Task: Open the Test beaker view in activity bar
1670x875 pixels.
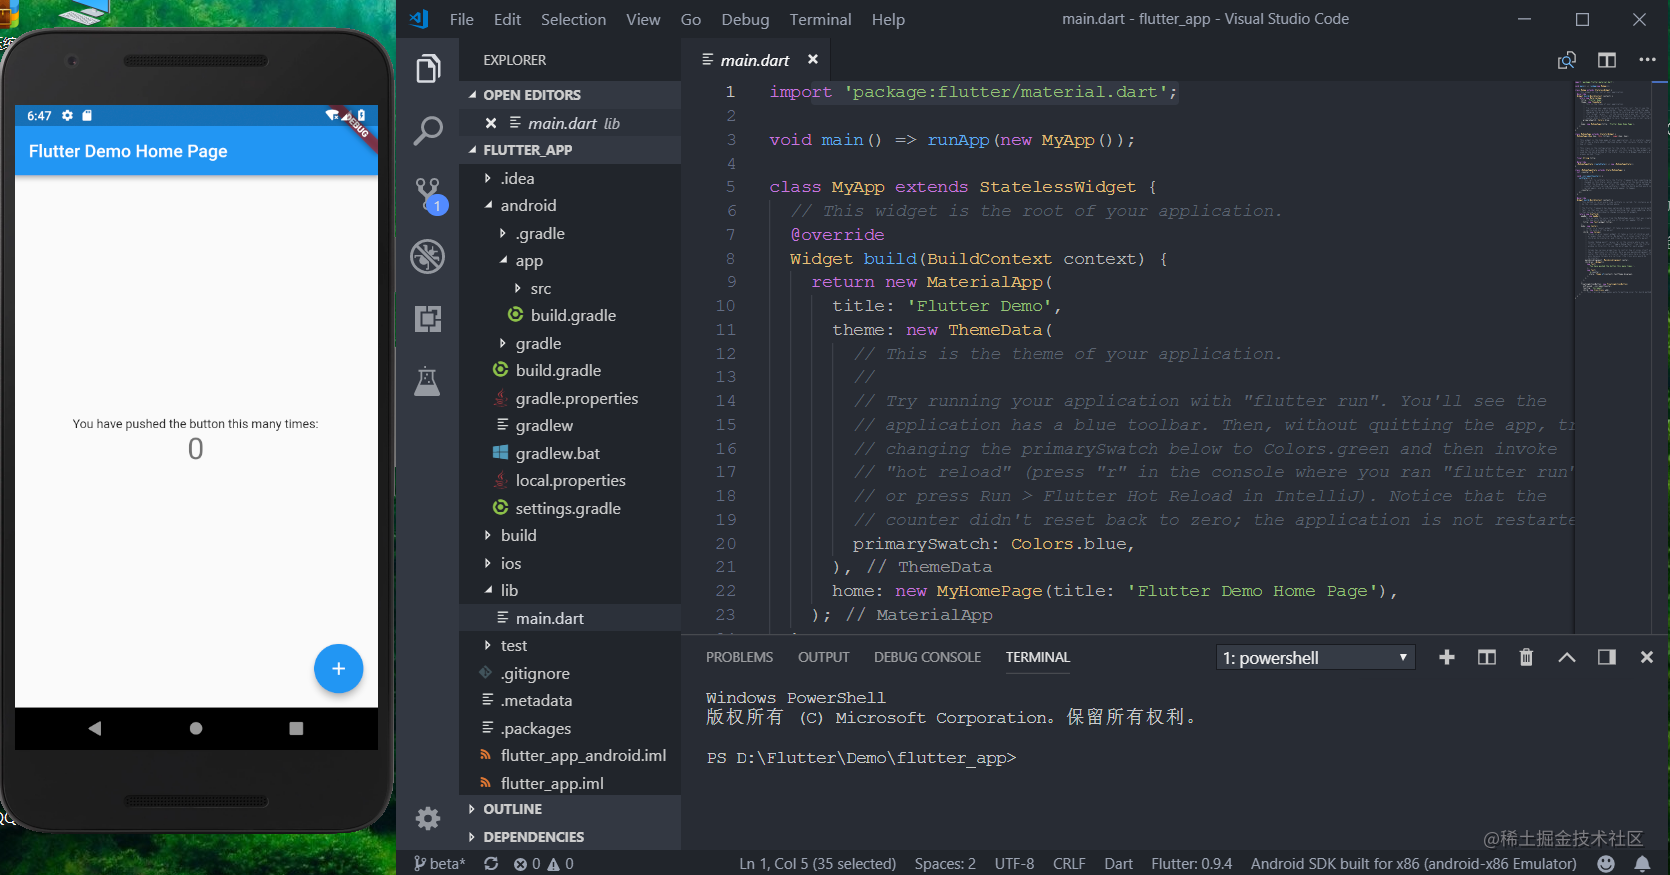Action: (x=428, y=381)
